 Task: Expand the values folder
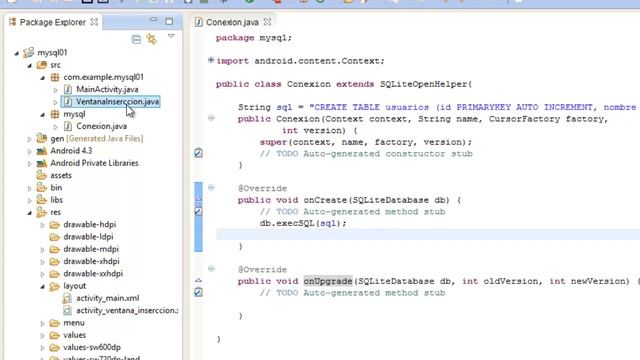pyautogui.click(x=43, y=336)
